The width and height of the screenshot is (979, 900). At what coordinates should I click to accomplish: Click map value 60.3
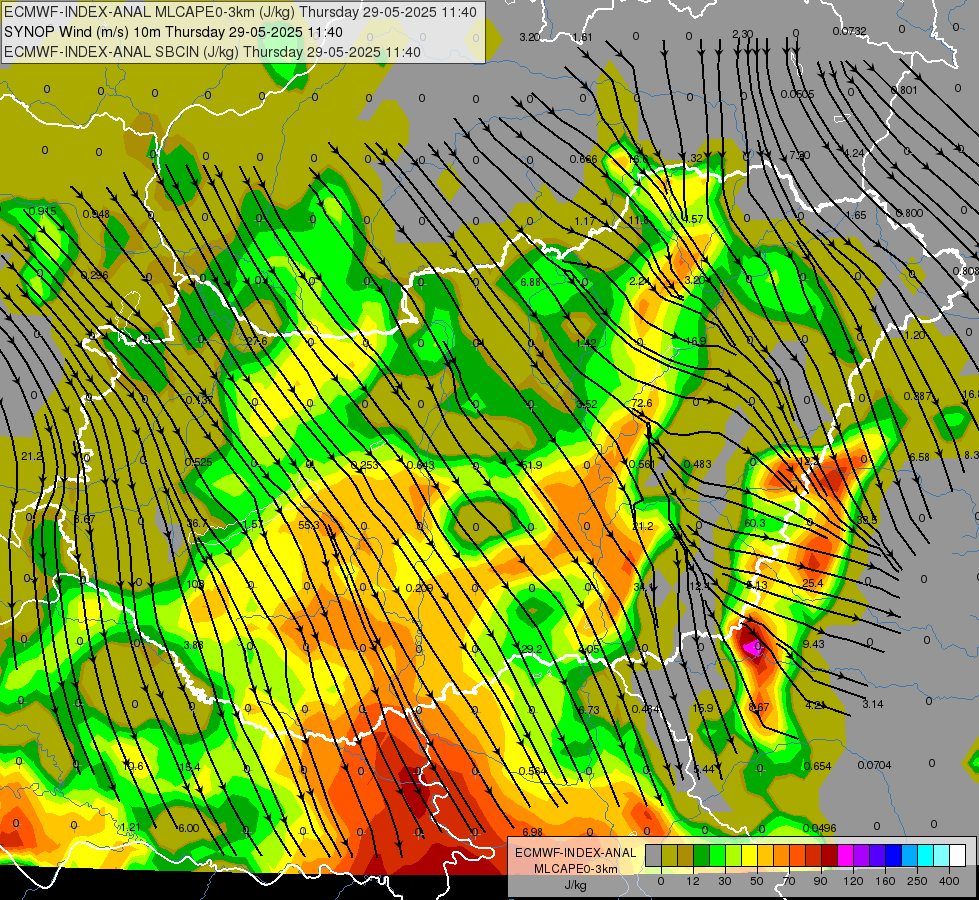(754, 523)
